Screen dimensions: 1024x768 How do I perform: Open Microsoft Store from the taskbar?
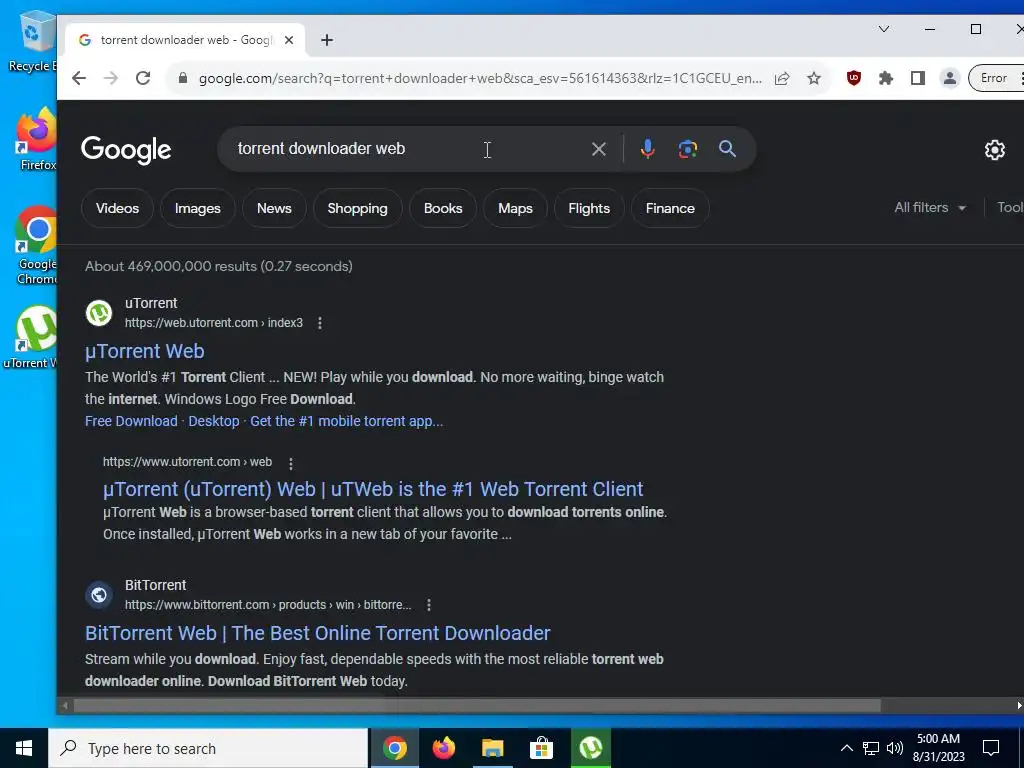(541, 748)
